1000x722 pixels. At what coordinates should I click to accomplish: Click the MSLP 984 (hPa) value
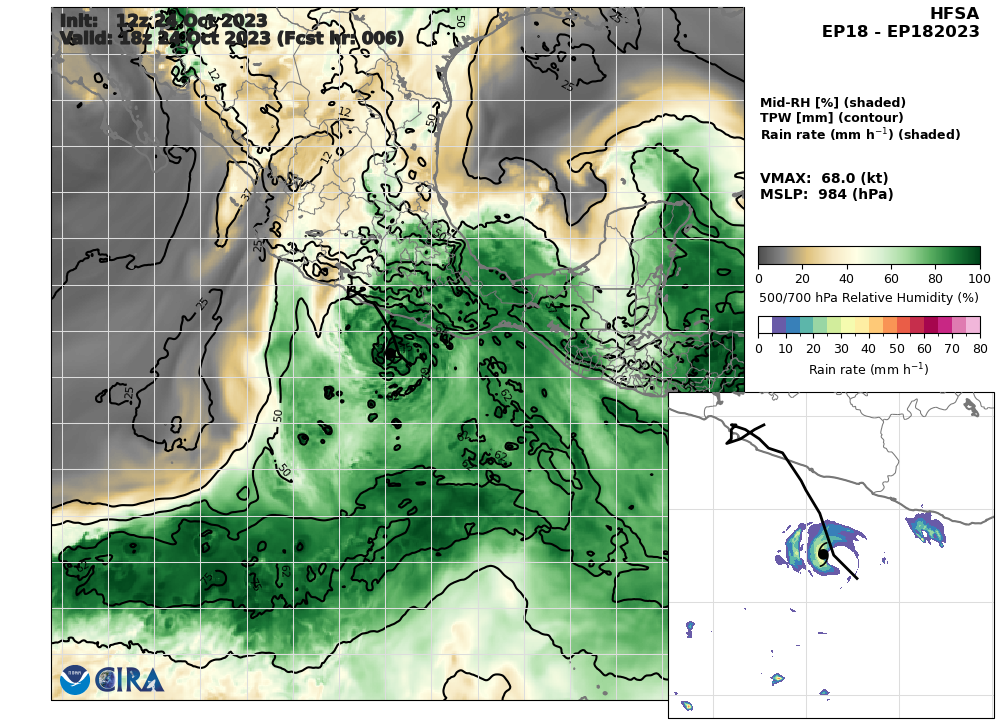(x=827, y=194)
